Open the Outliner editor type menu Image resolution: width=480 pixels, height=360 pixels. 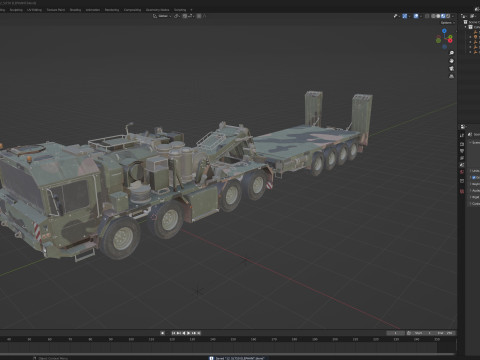click(464, 16)
